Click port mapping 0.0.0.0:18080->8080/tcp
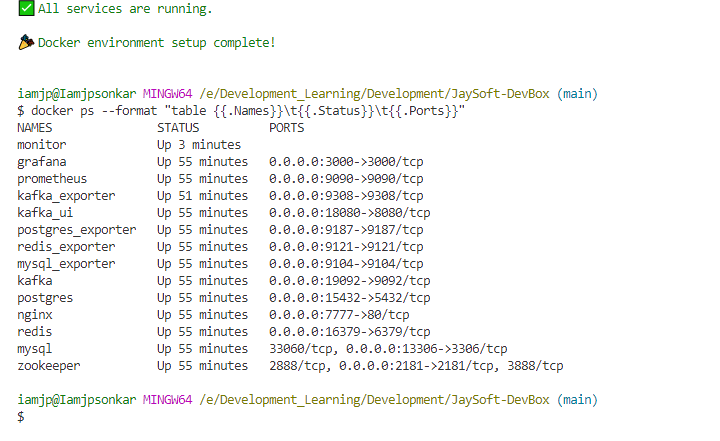Screen dimensions: 720x441 (350, 213)
